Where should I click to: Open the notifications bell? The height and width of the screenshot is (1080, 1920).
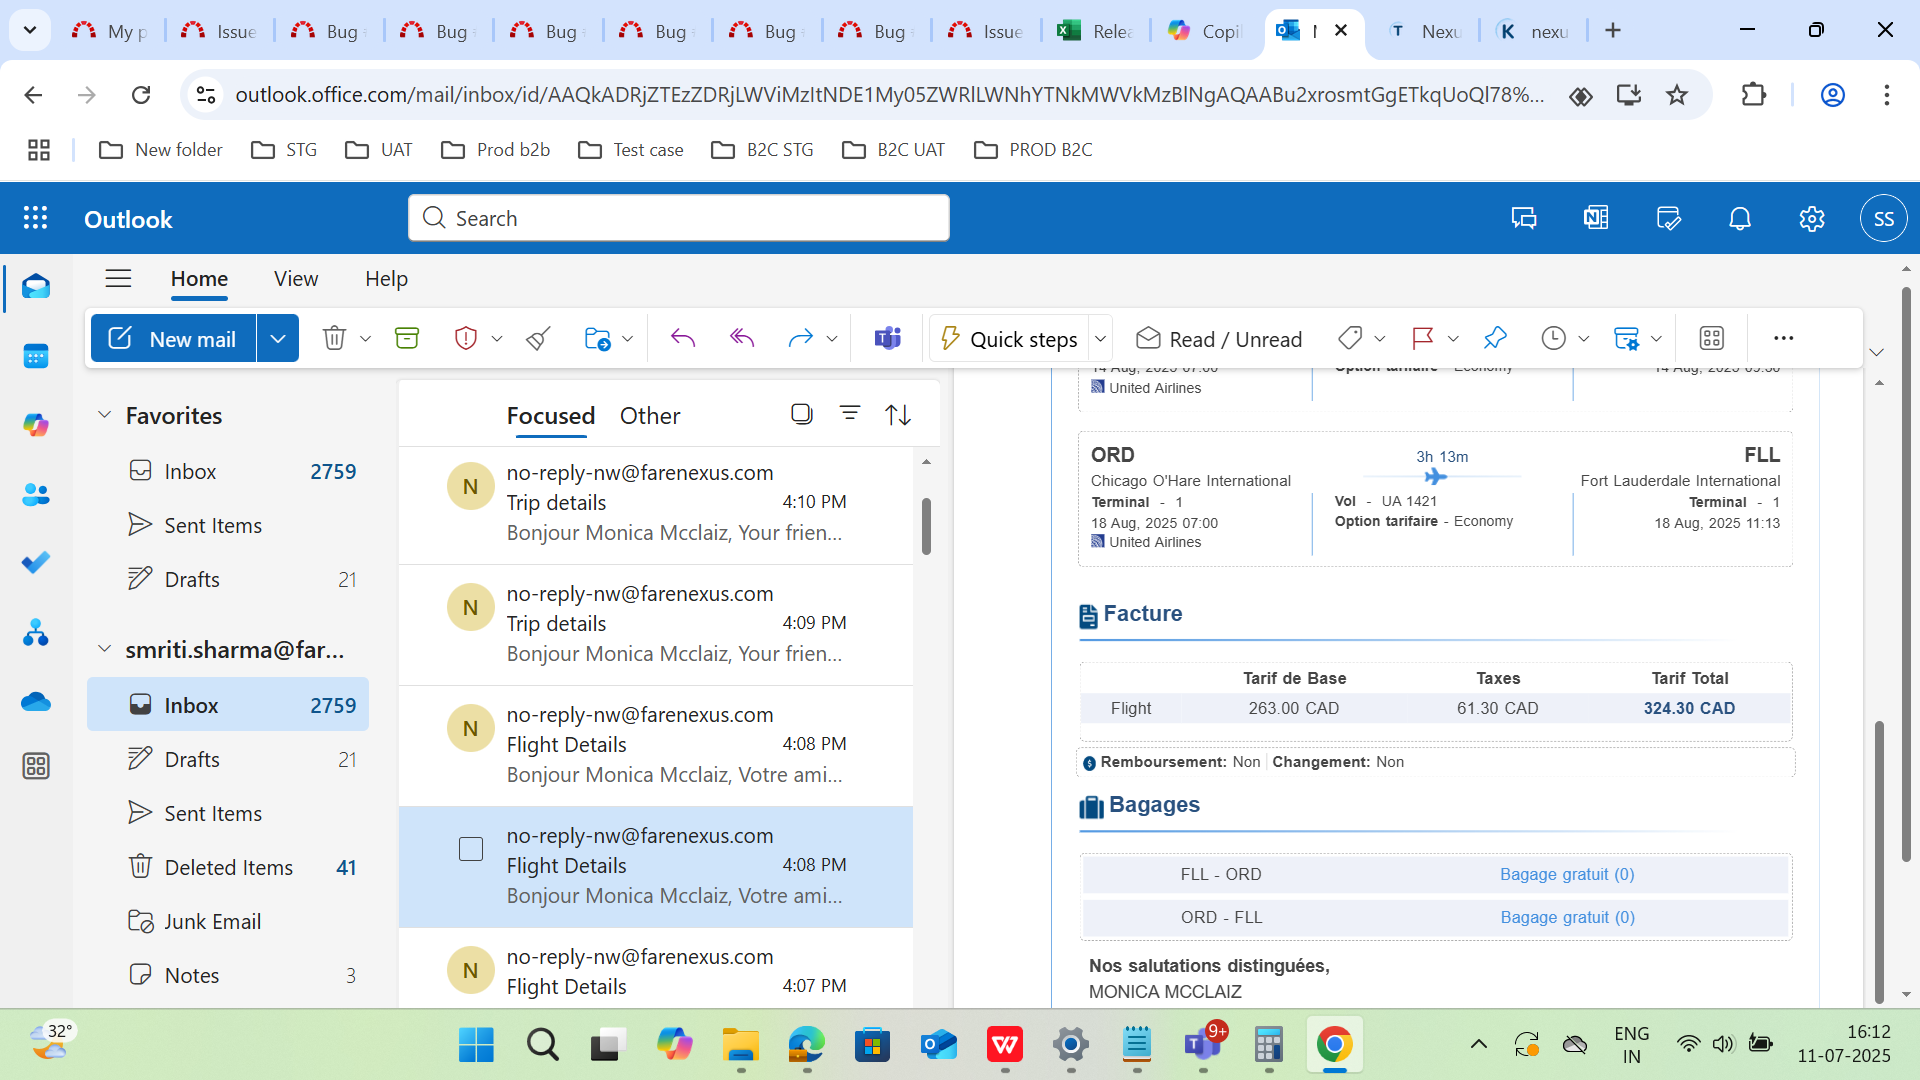(x=1740, y=218)
